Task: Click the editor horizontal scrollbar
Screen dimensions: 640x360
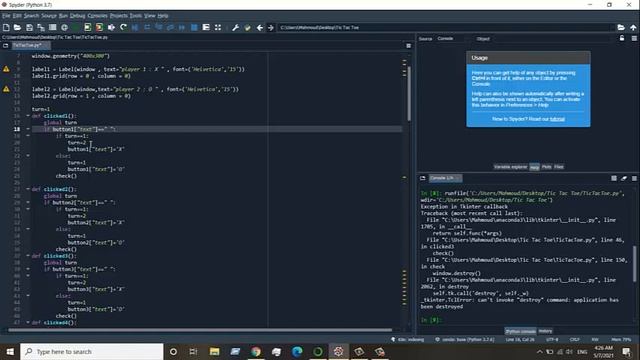Action: [200, 330]
